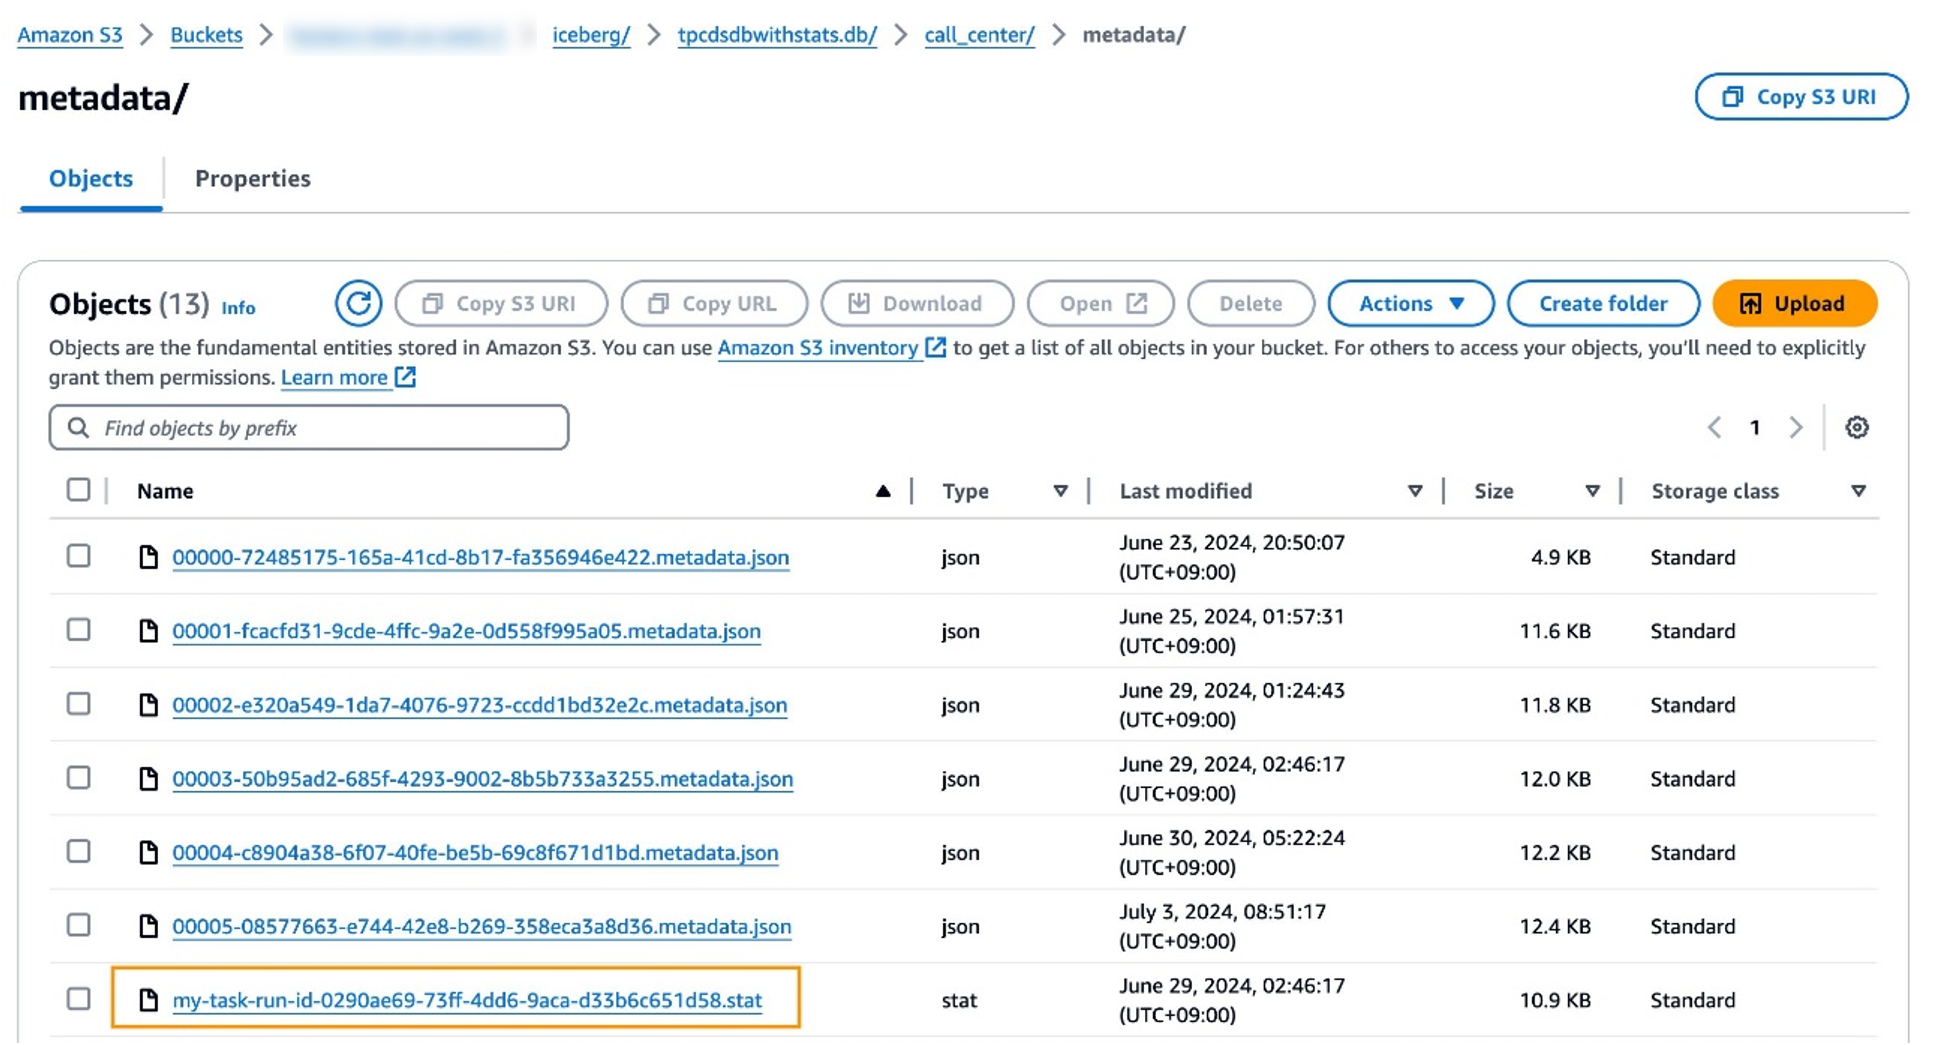This screenshot has width=1934, height=1045.
Task: Select the Objects tab
Action: click(x=91, y=179)
